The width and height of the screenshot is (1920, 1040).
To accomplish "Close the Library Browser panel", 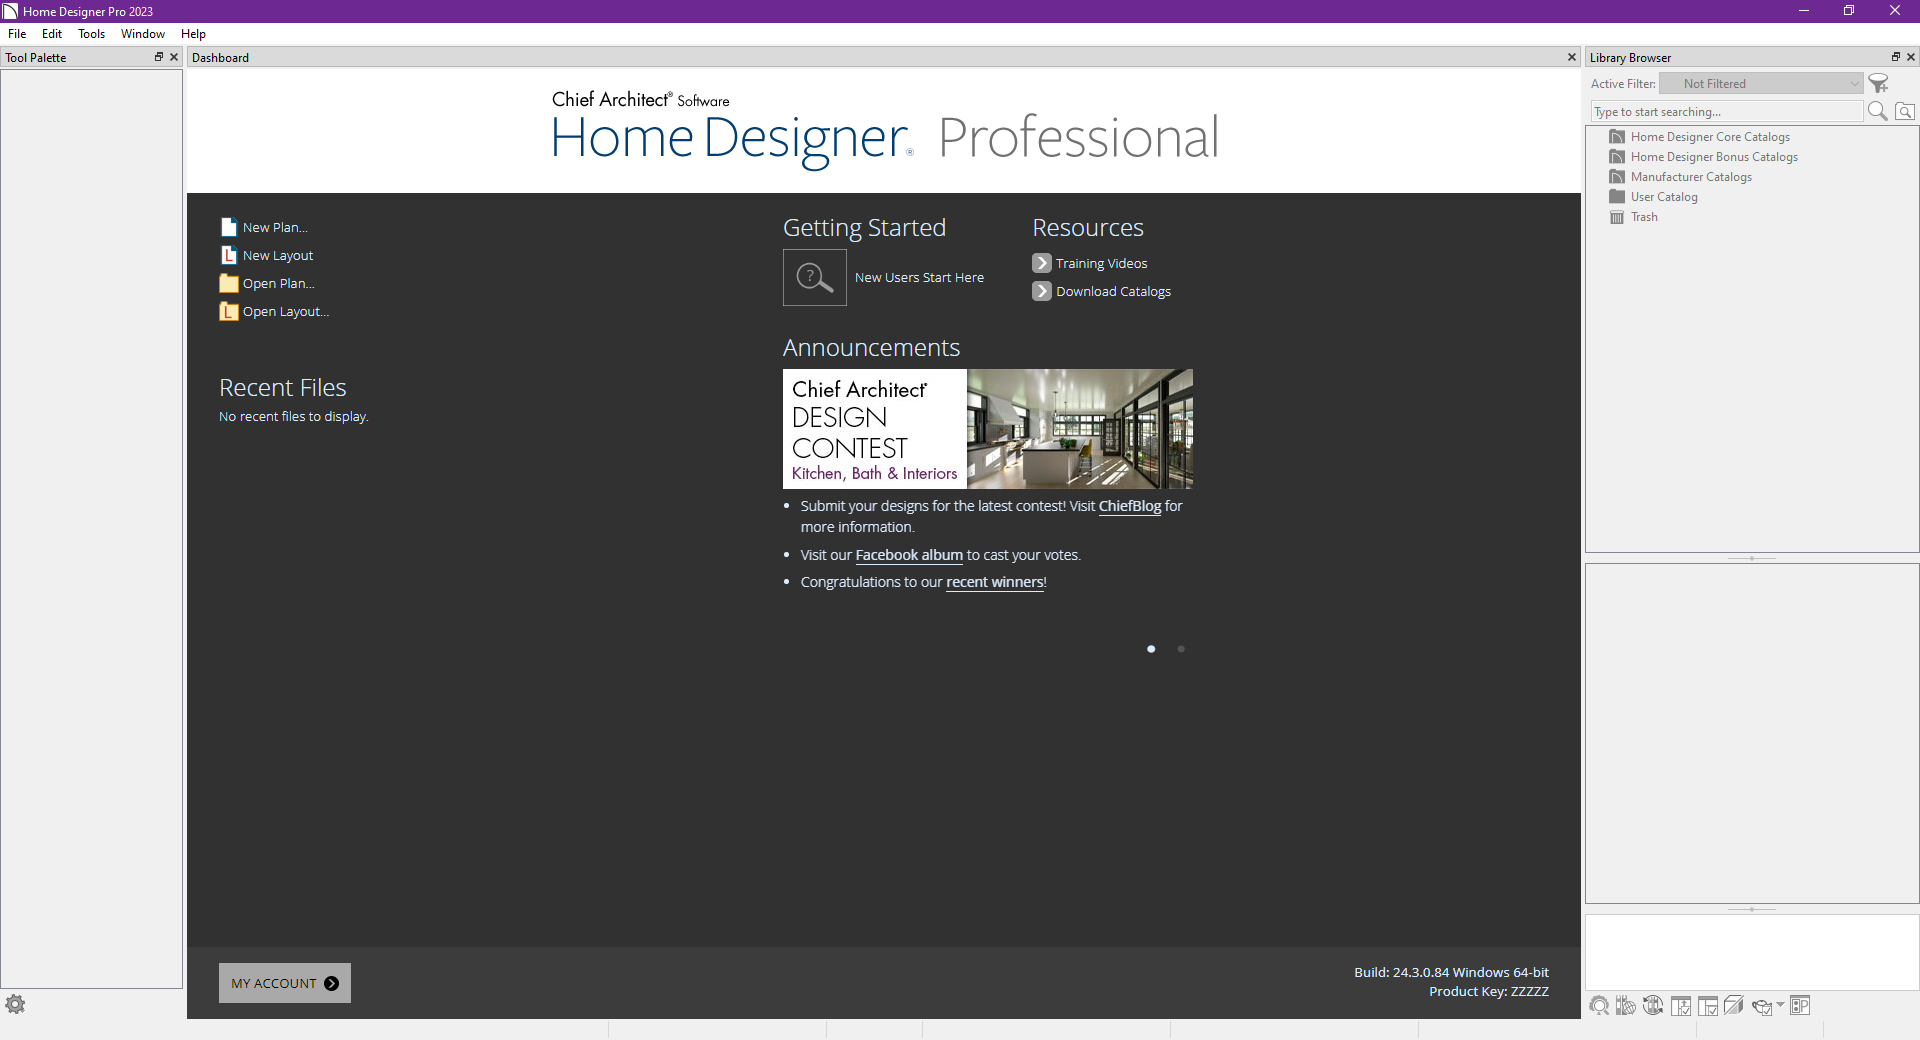I will point(1911,57).
